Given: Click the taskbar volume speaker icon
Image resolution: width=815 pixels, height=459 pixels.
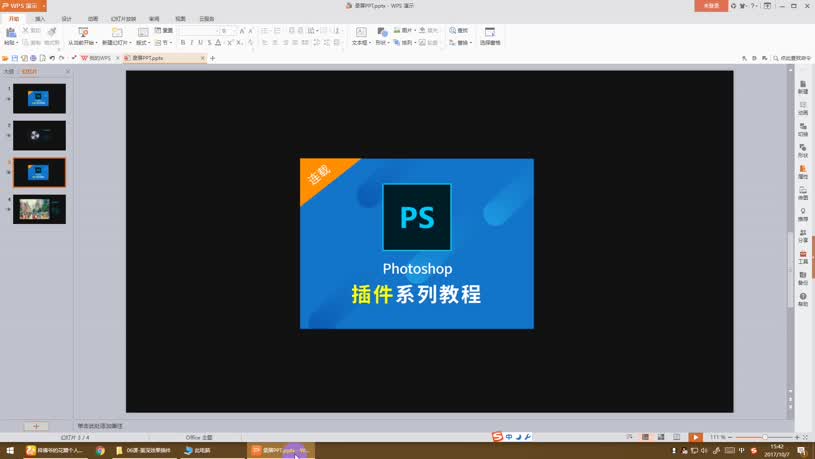Looking at the screenshot, I should [704, 451].
